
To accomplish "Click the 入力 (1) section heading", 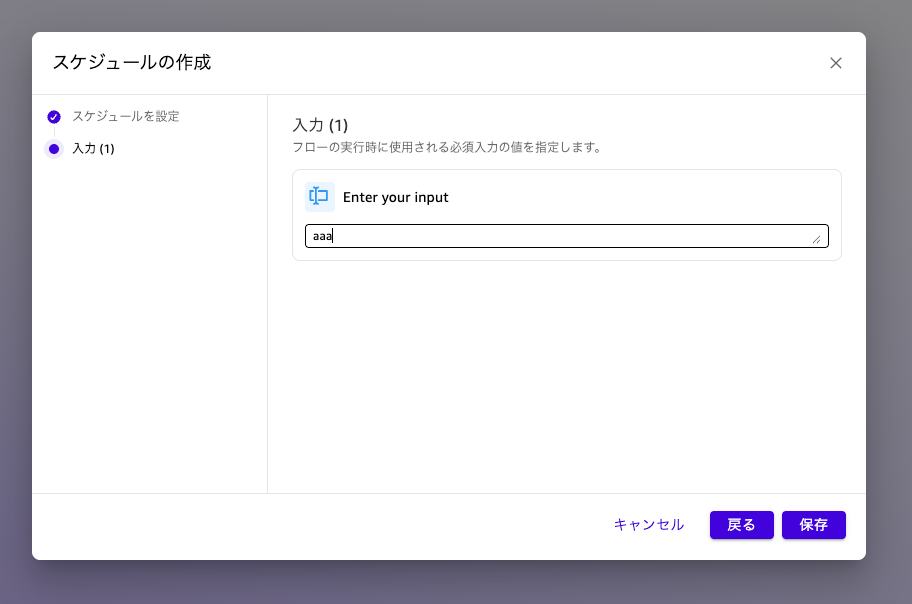I will pyautogui.click(x=311, y=125).
